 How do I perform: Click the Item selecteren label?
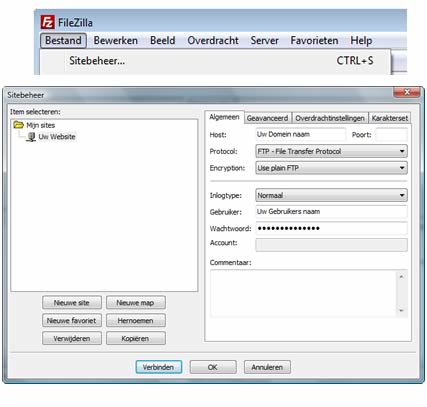click(35, 112)
